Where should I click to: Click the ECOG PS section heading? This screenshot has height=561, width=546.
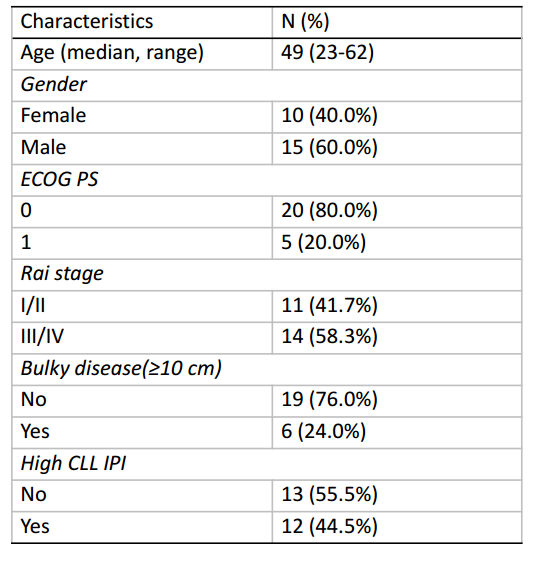[59, 179]
